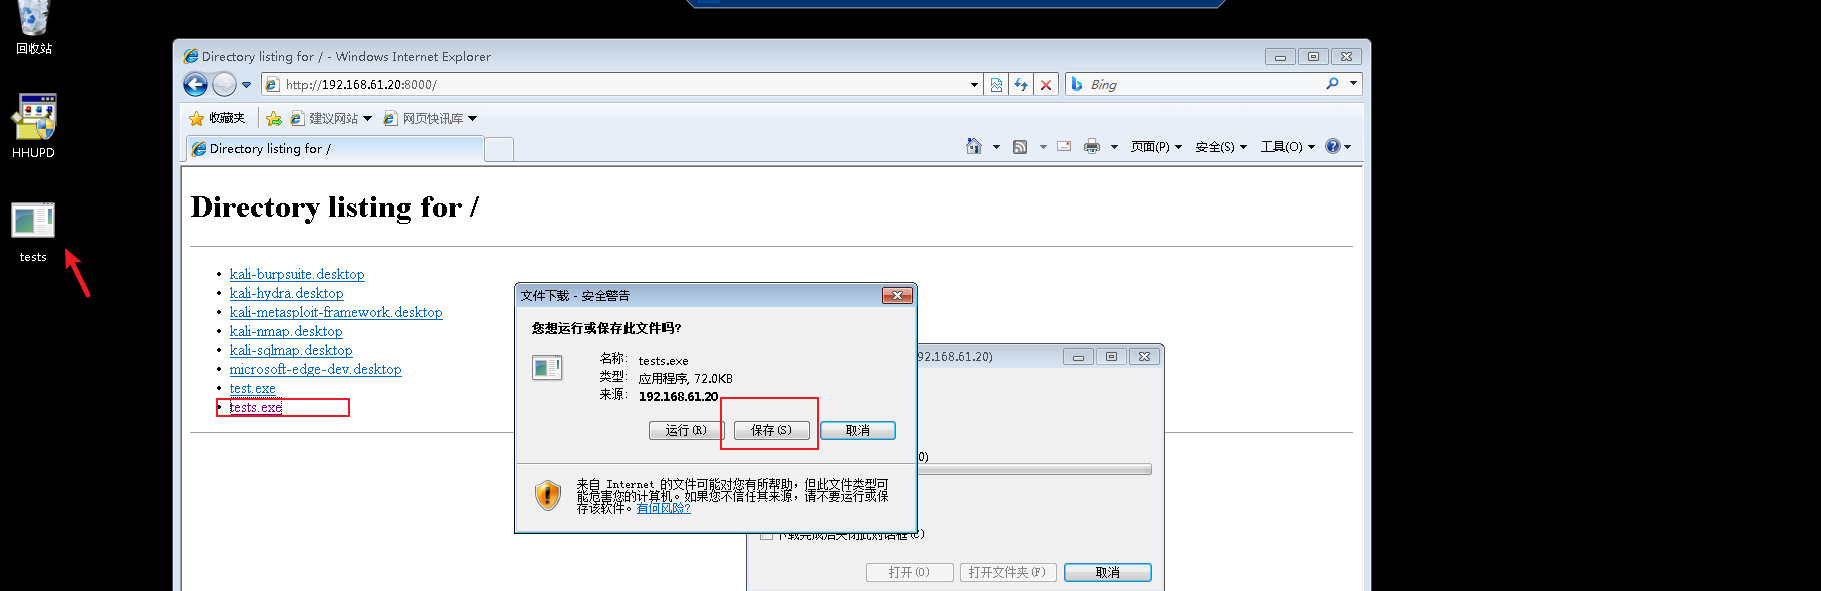The image size is (1821, 591).
Task: Open the test.exe link
Action: (x=252, y=388)
